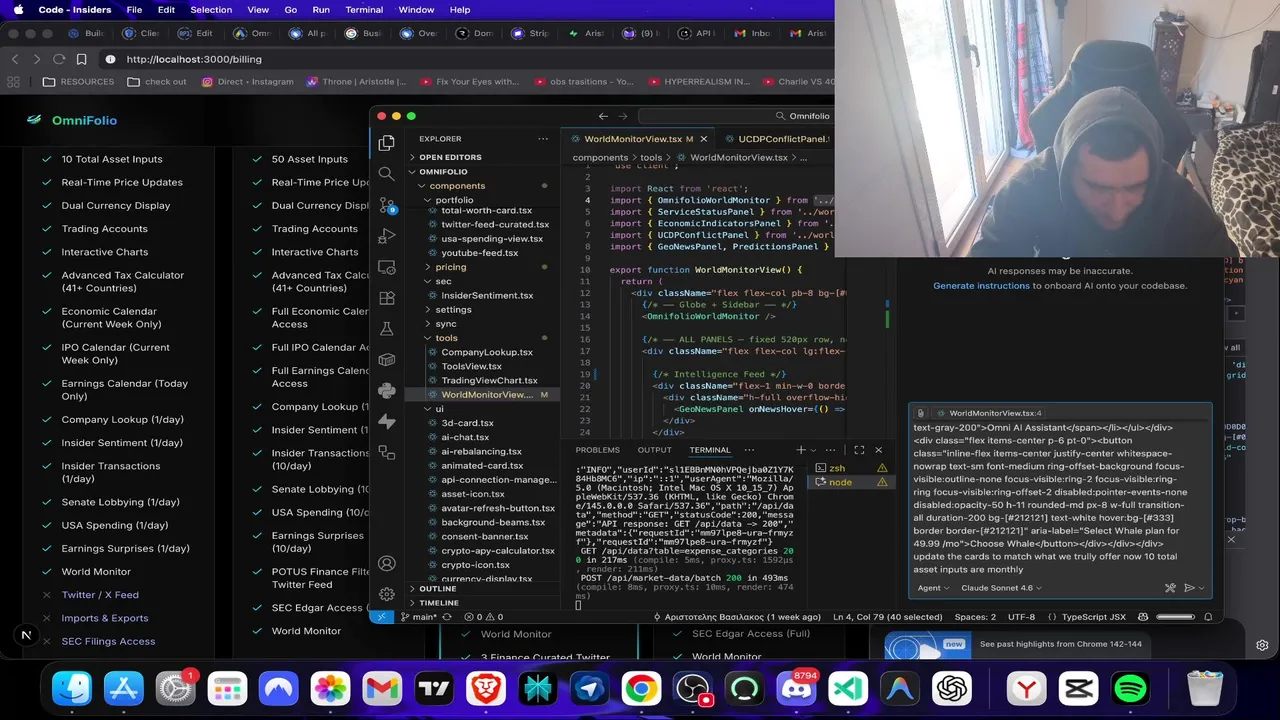1280x720 pixels.
Task: Open the SEC Filings Access link
Action: click(108, 641)
